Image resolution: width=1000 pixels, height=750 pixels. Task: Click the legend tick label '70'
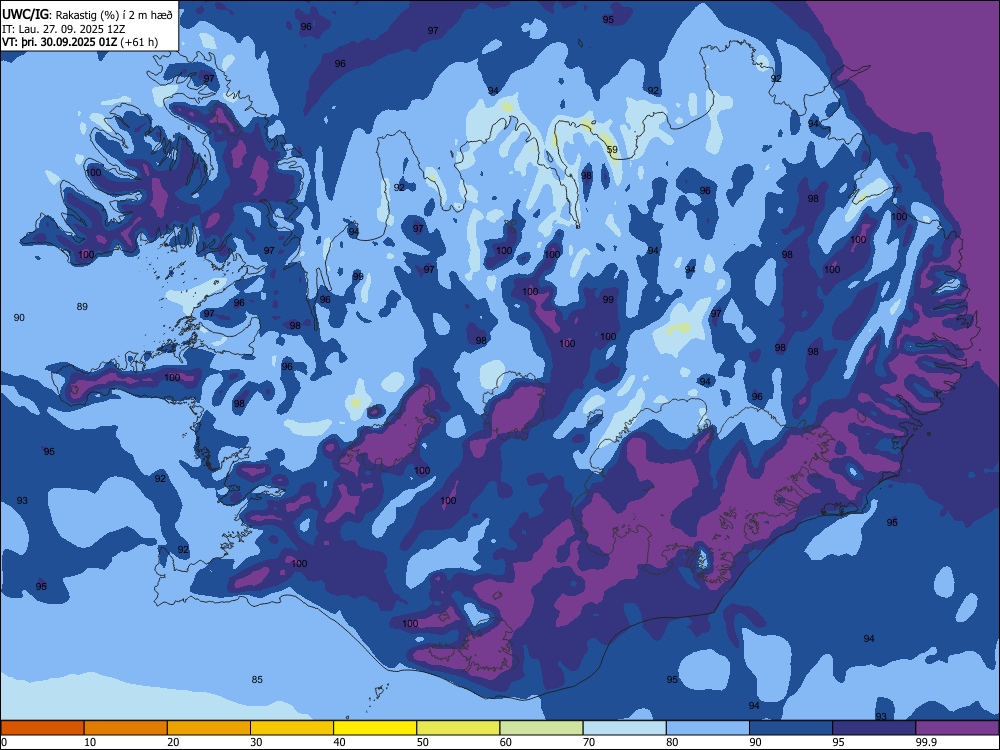[589, 742]
